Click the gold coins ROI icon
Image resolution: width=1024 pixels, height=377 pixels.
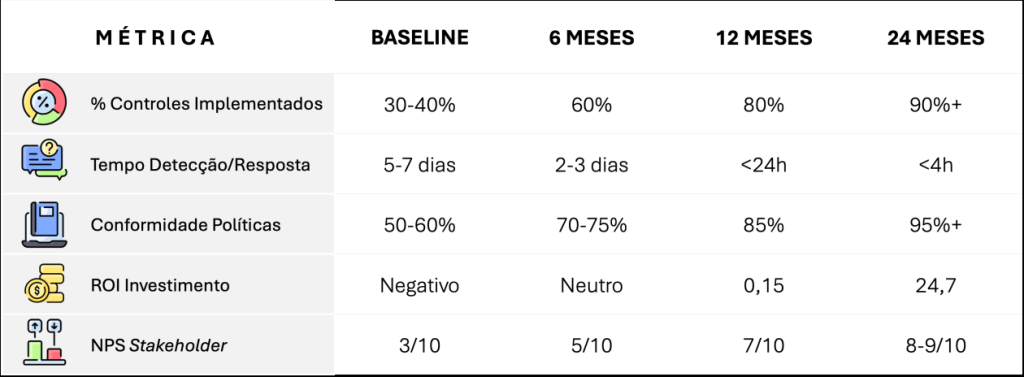[45, 284]
